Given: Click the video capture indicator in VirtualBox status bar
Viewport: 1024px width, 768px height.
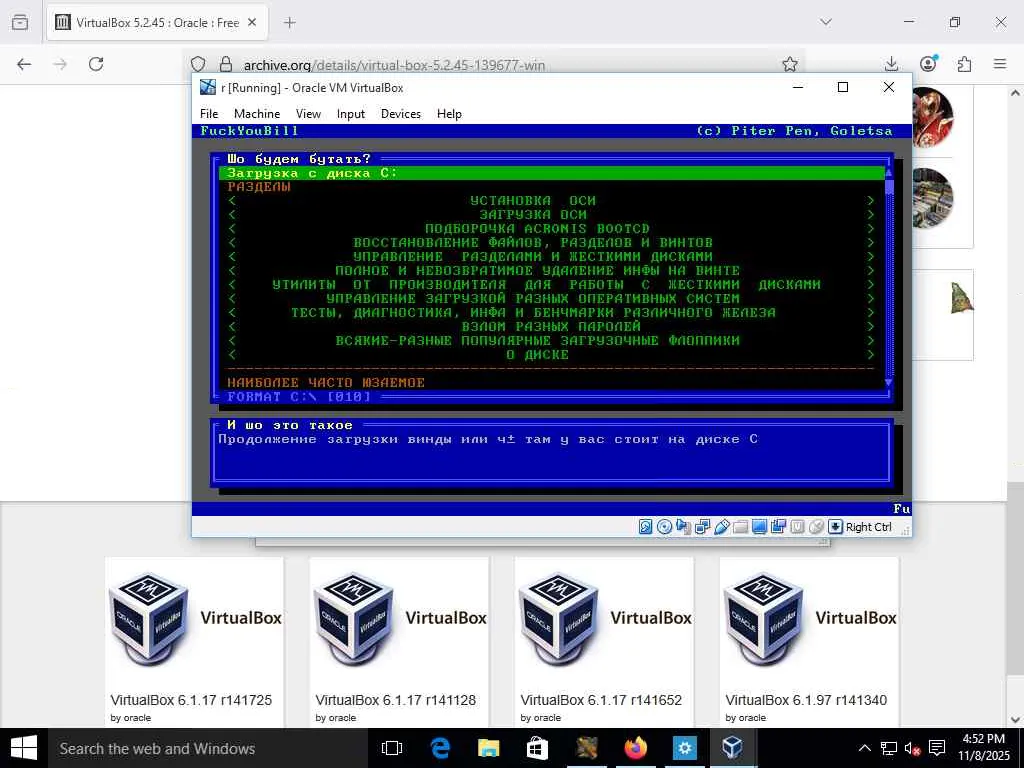Looking at the screenshot, I should pos(778,527).
